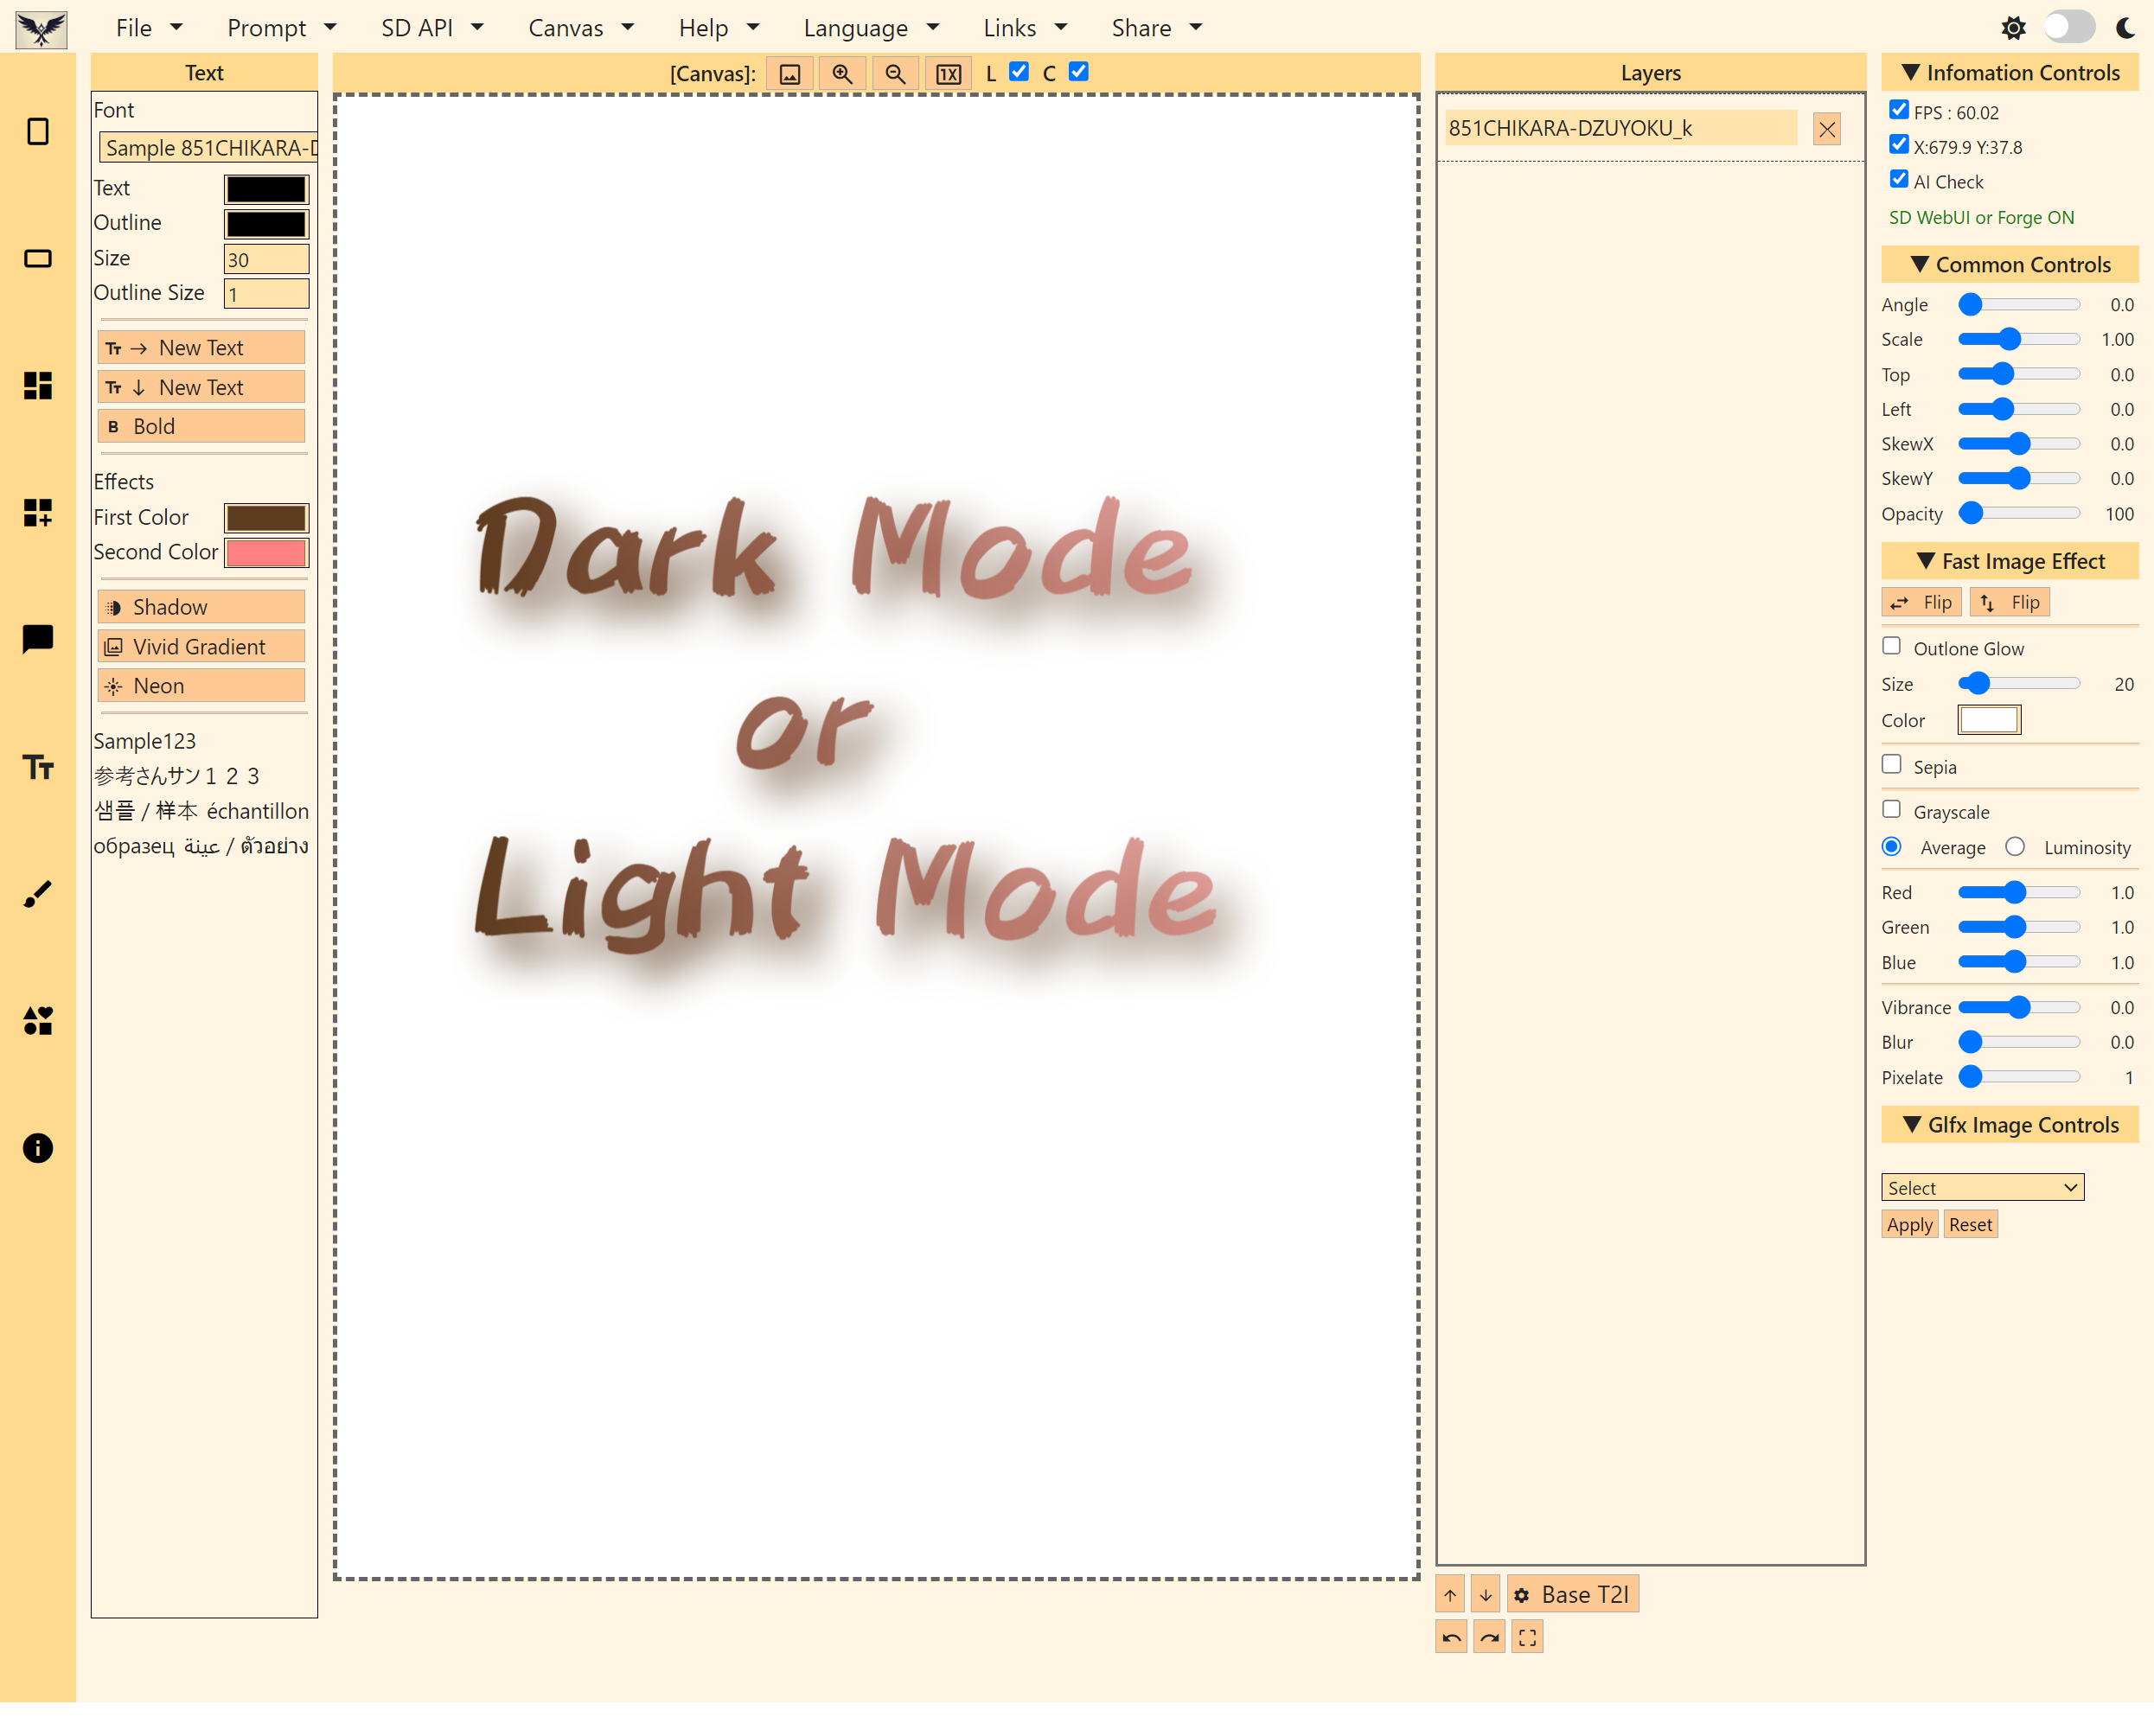This screenshot has height=1736, width=2154.
Task: Click the Vivid Gradient button
Action: (201, 647)
